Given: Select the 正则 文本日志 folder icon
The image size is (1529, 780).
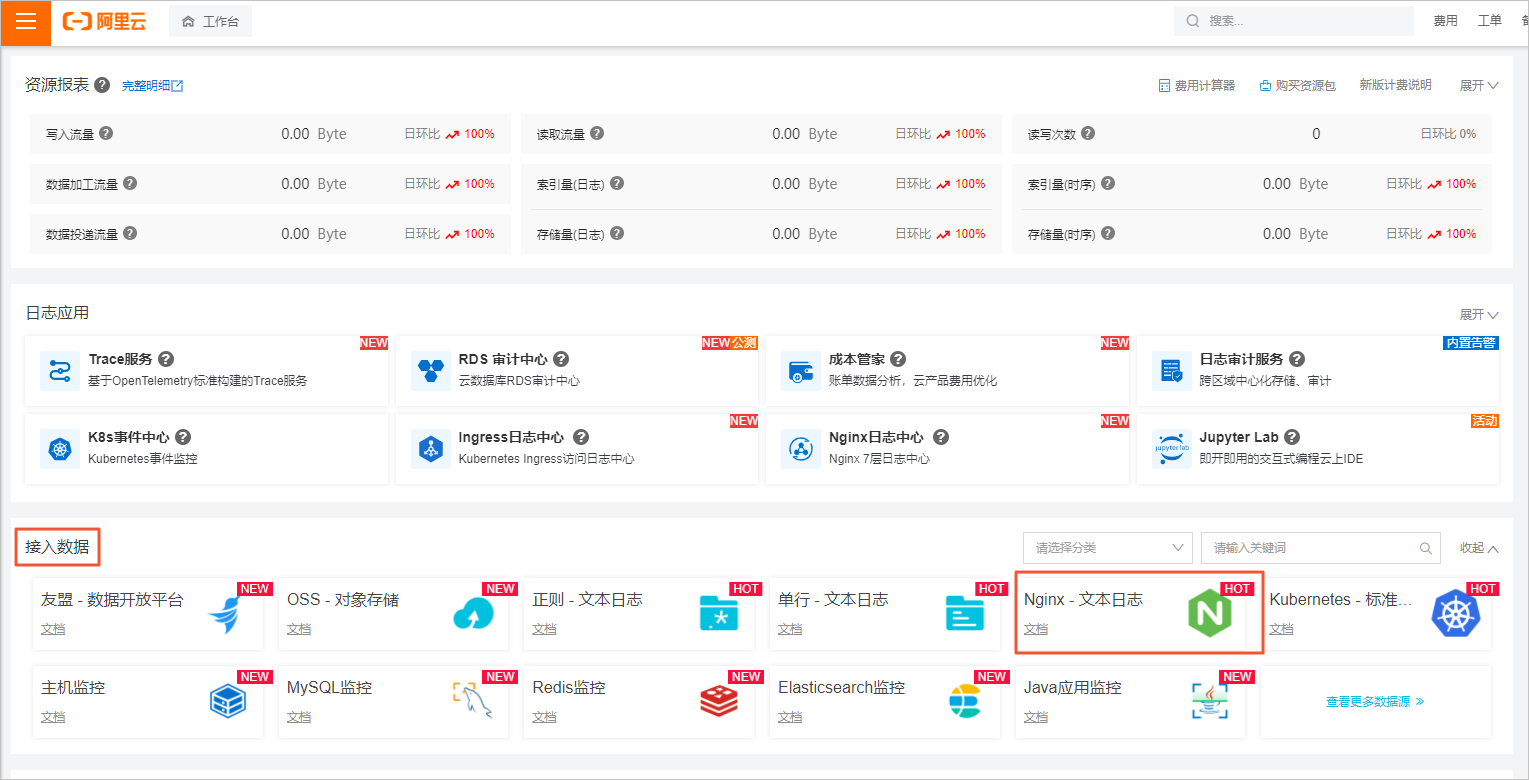Looking at the screenshot, I should pos(719,613).
